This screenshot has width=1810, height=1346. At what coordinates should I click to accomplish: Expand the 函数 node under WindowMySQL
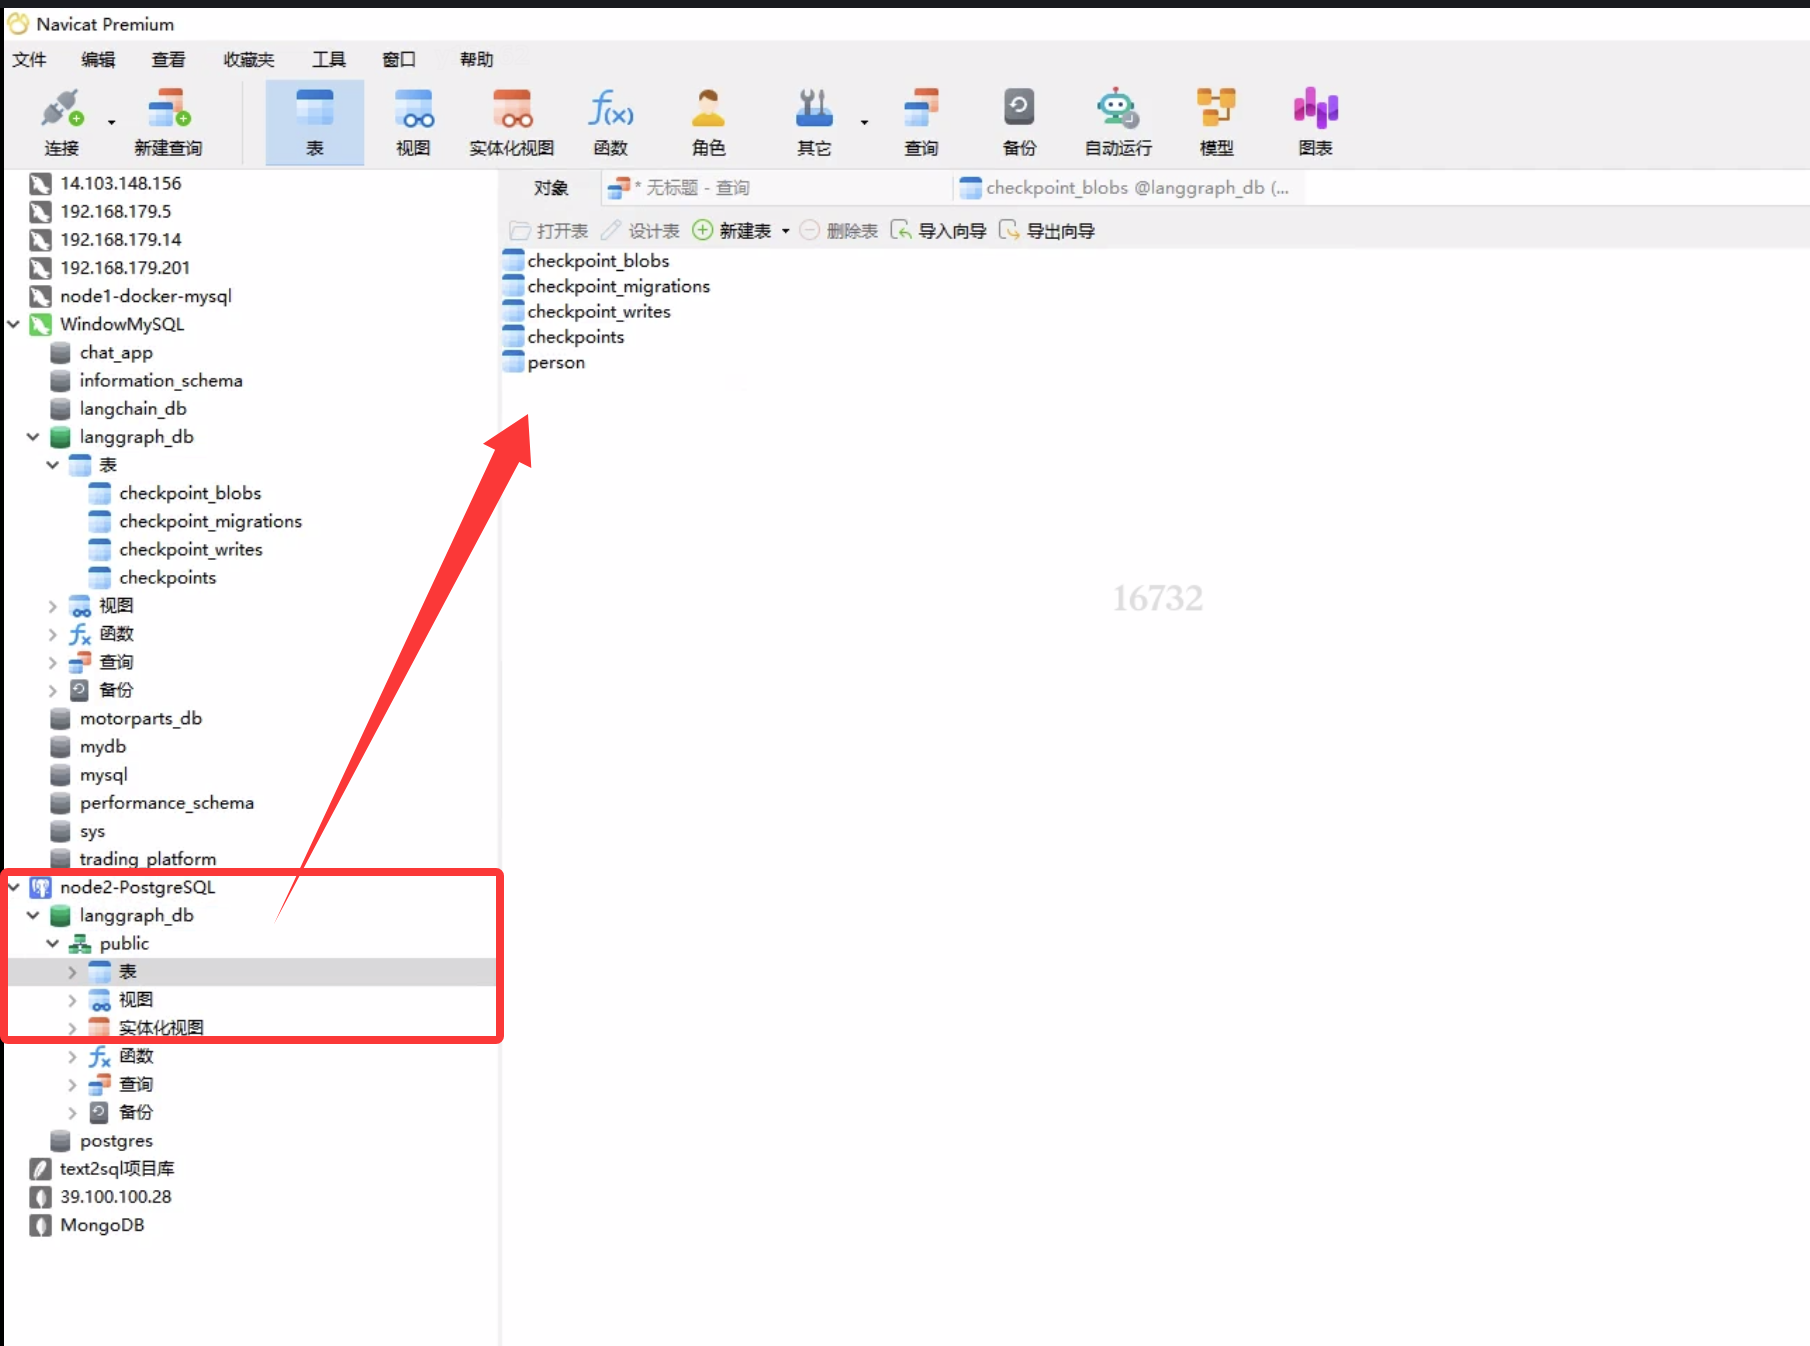(x=53, y=634)
